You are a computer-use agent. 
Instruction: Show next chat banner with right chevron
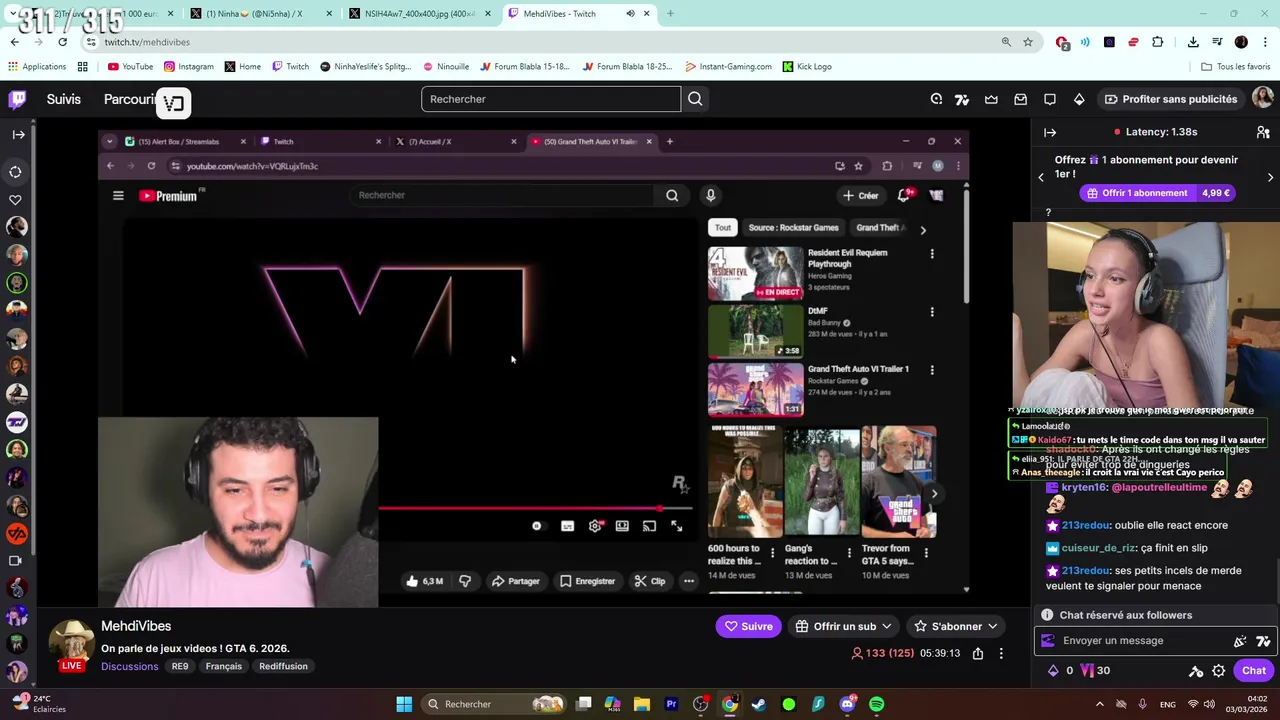1270,177
